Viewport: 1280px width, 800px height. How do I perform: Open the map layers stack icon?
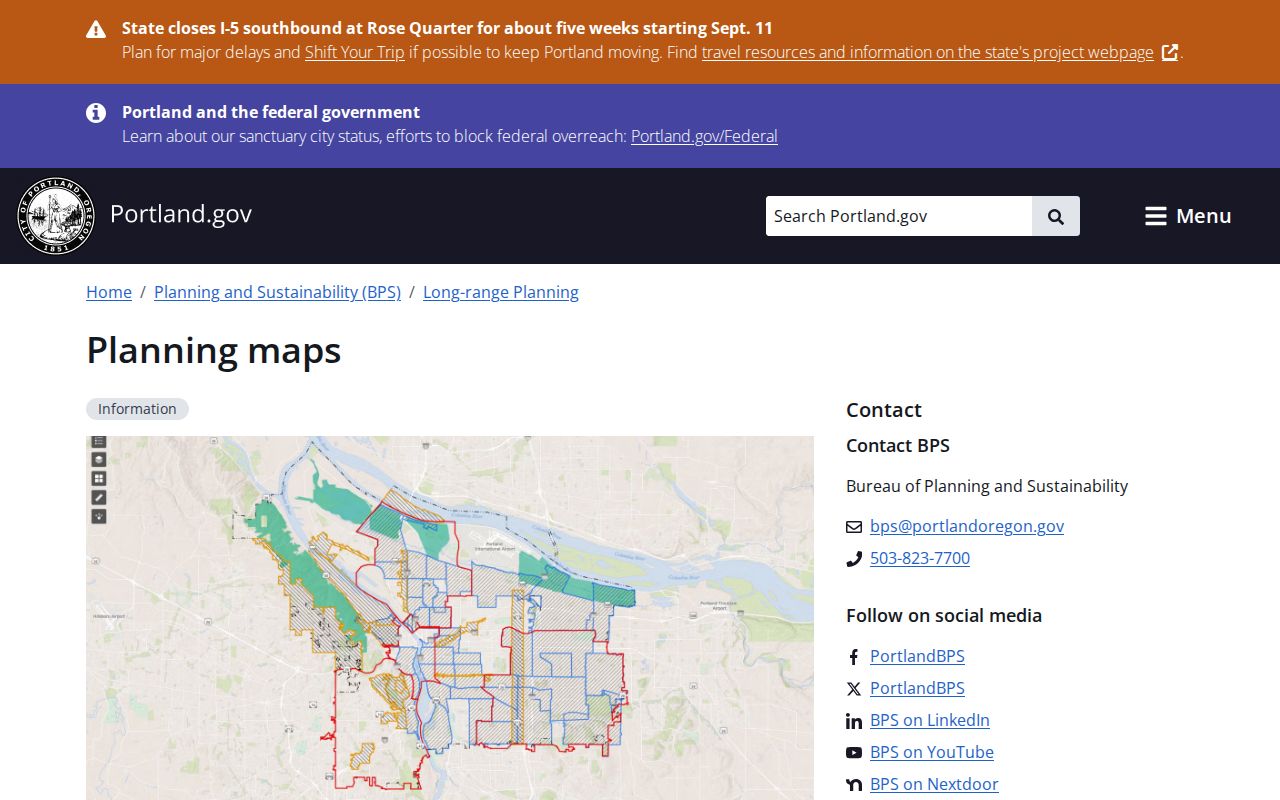pyautogui.click(x=99, y=459)
